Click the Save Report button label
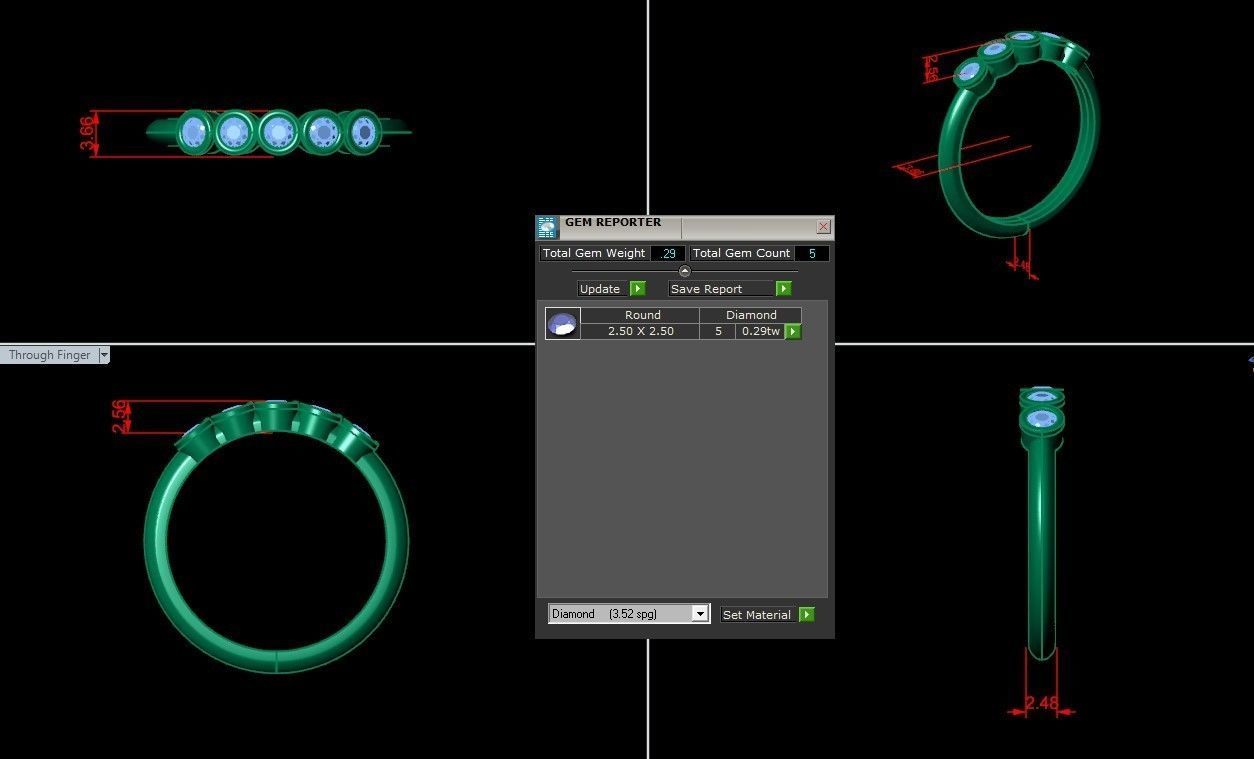This screenshot has width=1254, height=759. coord(706,289)
